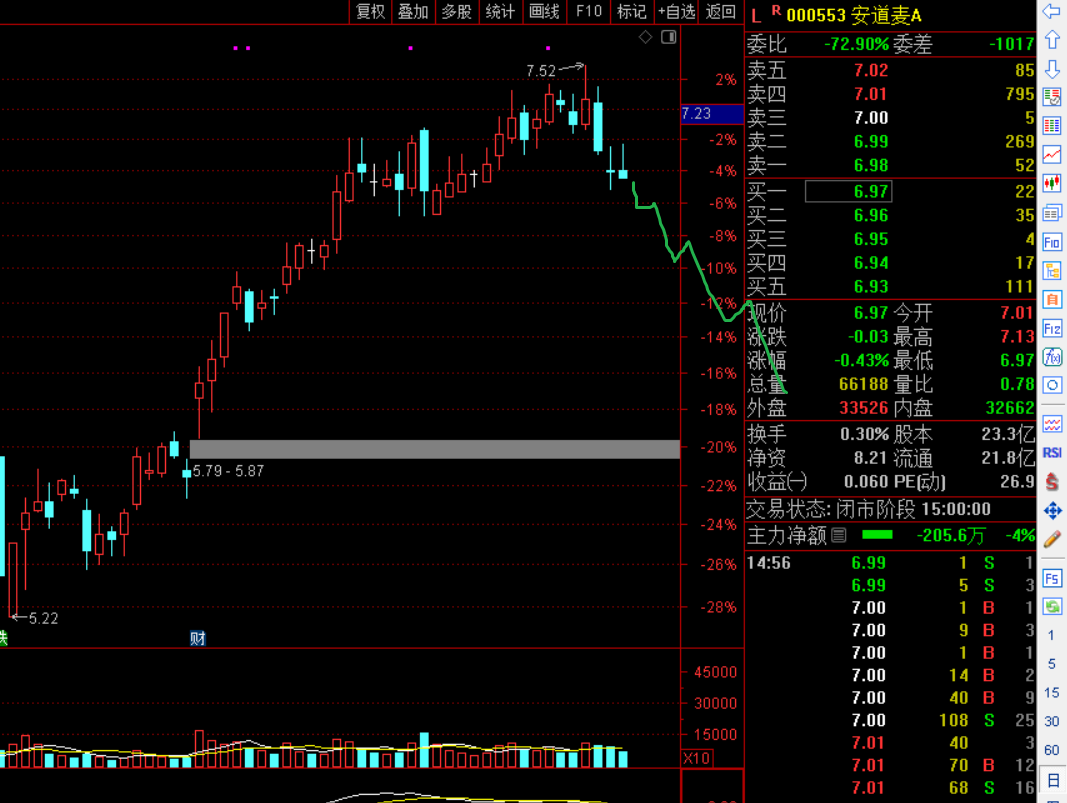Select the 买一 price 6.97 box
Viewport: 1067px width, 803px height.
tap(848, 191)
